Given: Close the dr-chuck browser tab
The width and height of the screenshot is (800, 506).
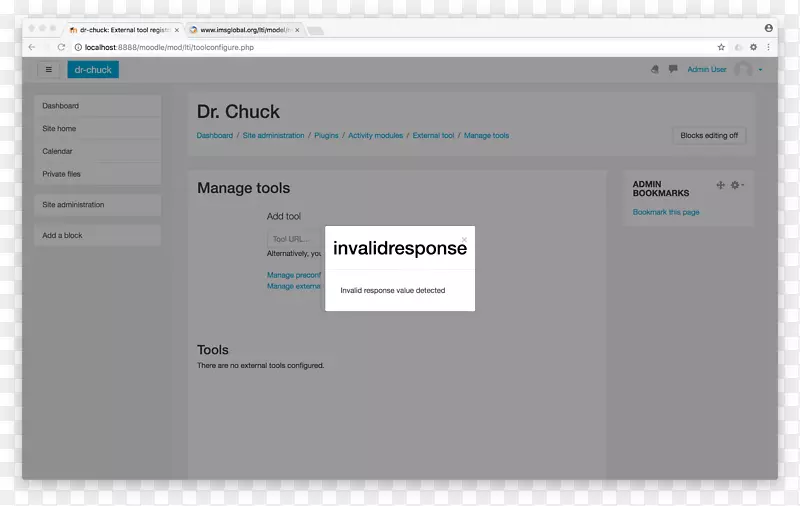Looking at the screenshot, I should (177, 30).
